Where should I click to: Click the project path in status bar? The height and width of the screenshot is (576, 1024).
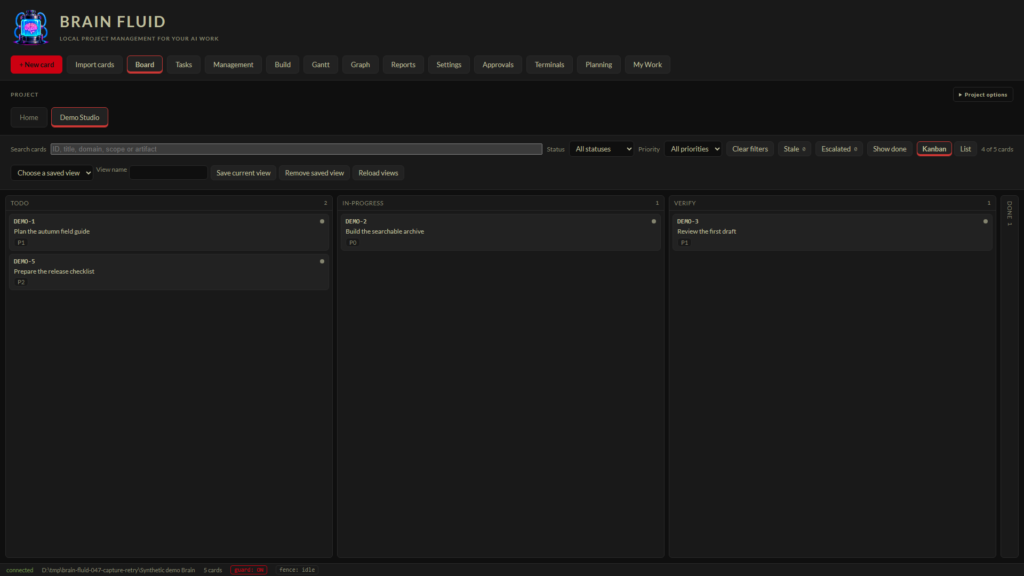[118, 570]
